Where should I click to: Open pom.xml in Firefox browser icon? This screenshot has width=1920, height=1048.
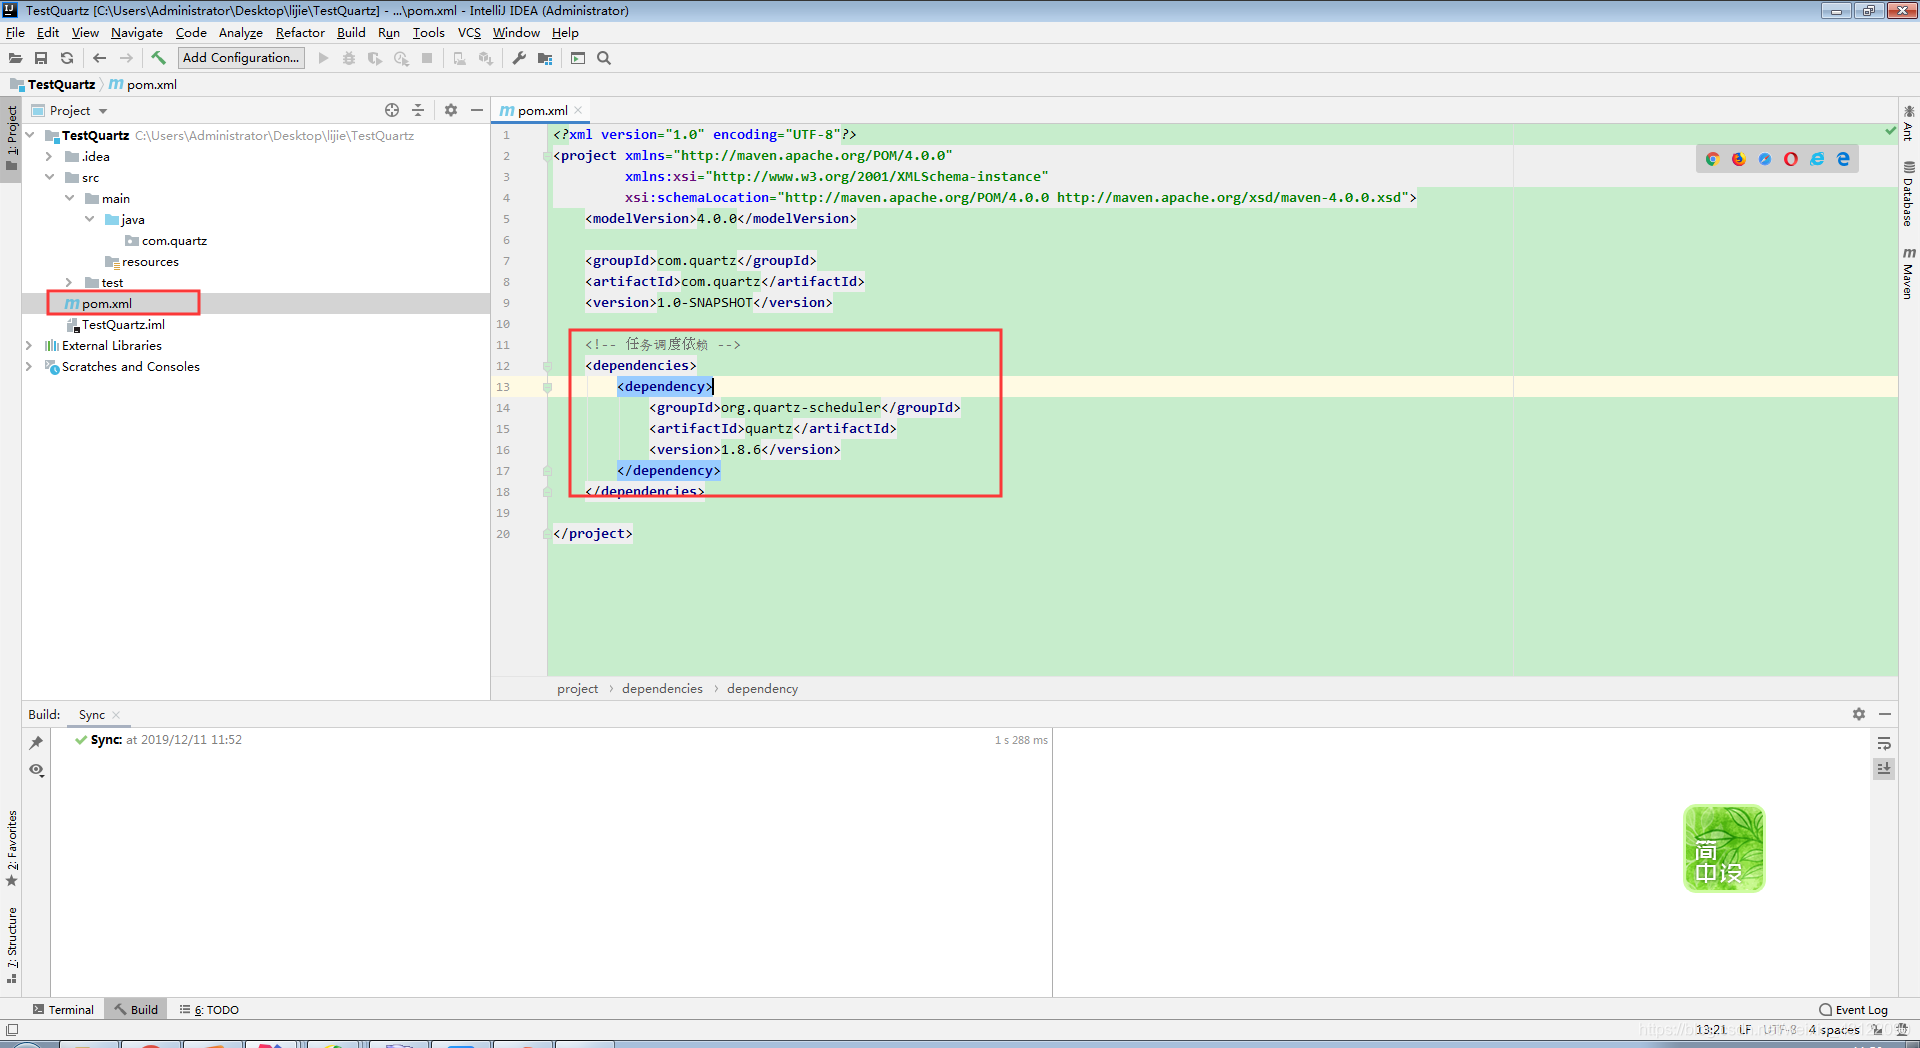[1739, 159]
